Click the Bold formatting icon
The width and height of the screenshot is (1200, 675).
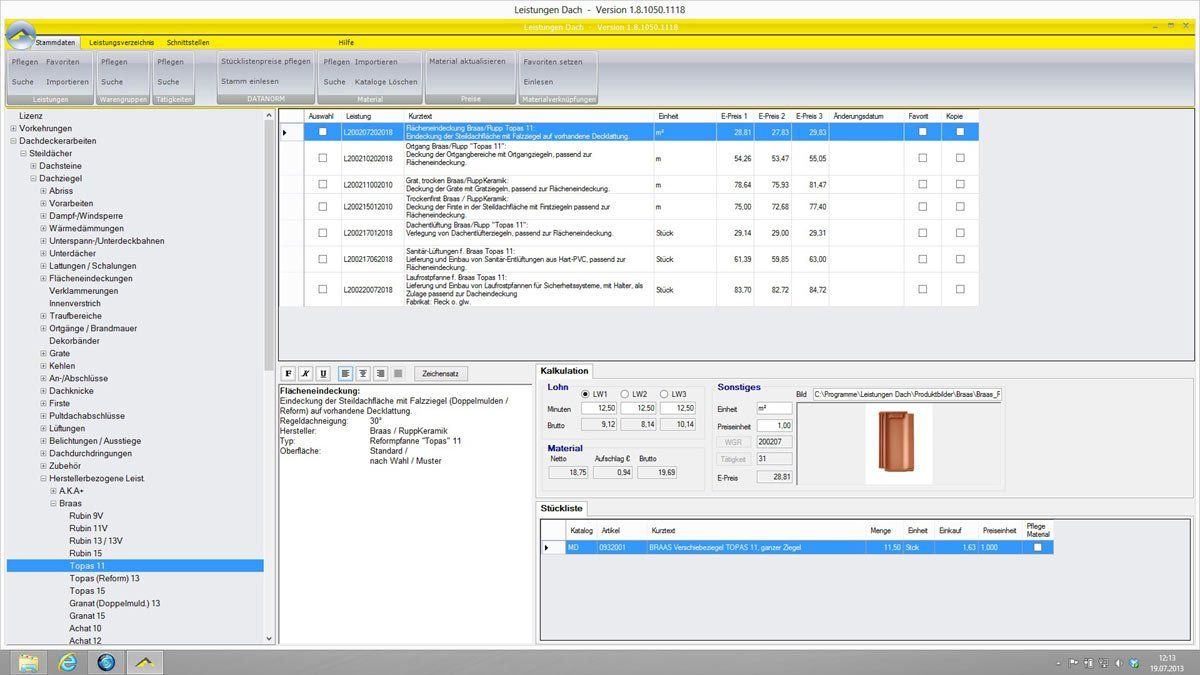(x=288, y=373)
